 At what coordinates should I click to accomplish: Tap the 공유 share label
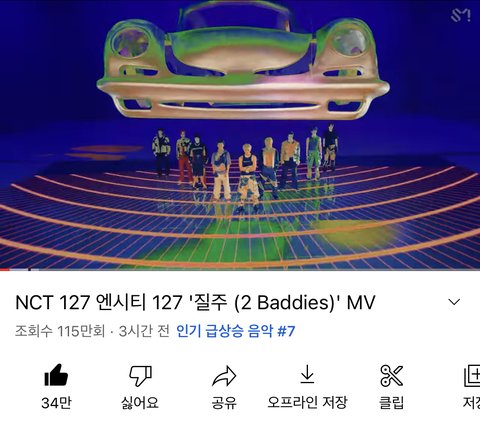pos(224,403)
